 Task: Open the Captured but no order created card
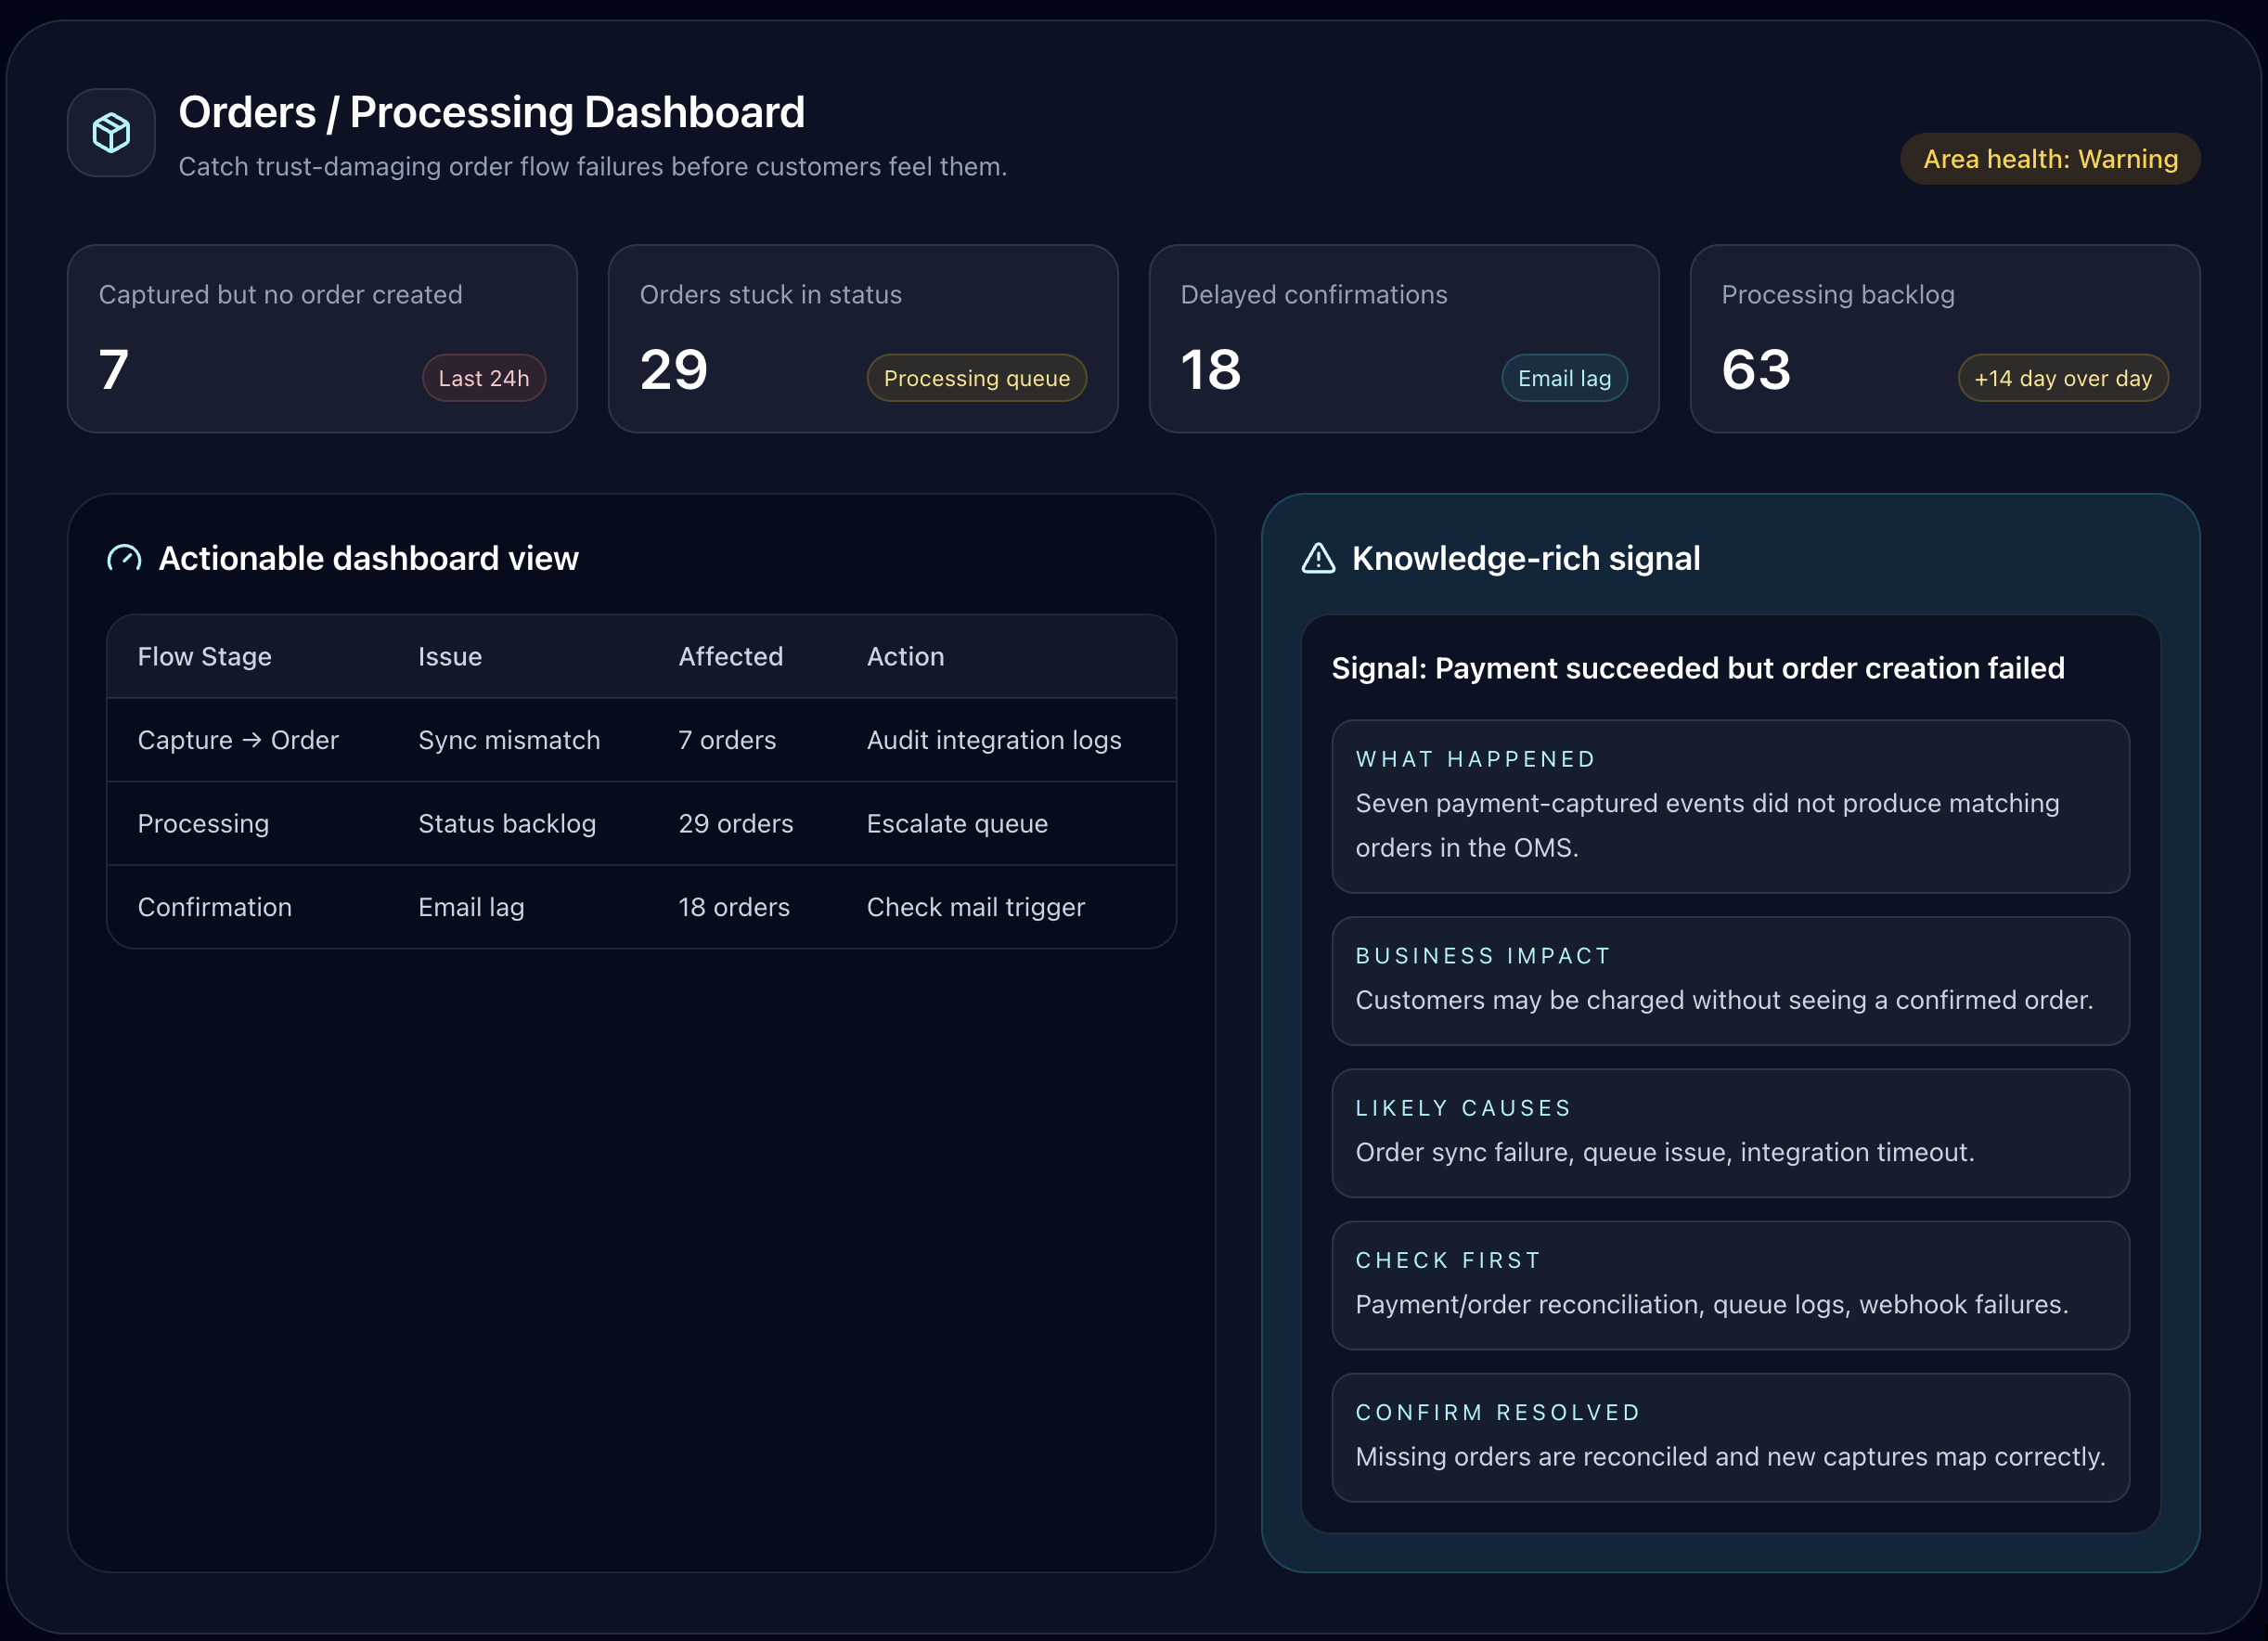pyautogui.click(x=321, y=338)
